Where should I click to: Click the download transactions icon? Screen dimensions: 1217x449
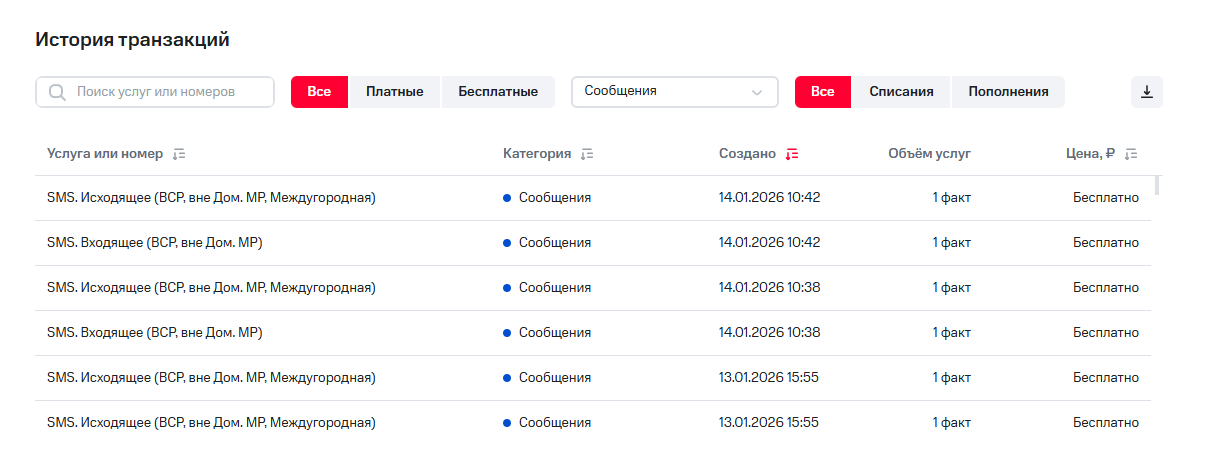pos(1147,92)
